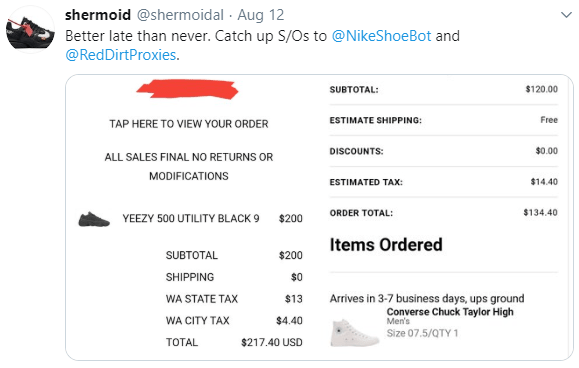
Task: Click the $217.40 USD total amount
Action: (272, 343)
